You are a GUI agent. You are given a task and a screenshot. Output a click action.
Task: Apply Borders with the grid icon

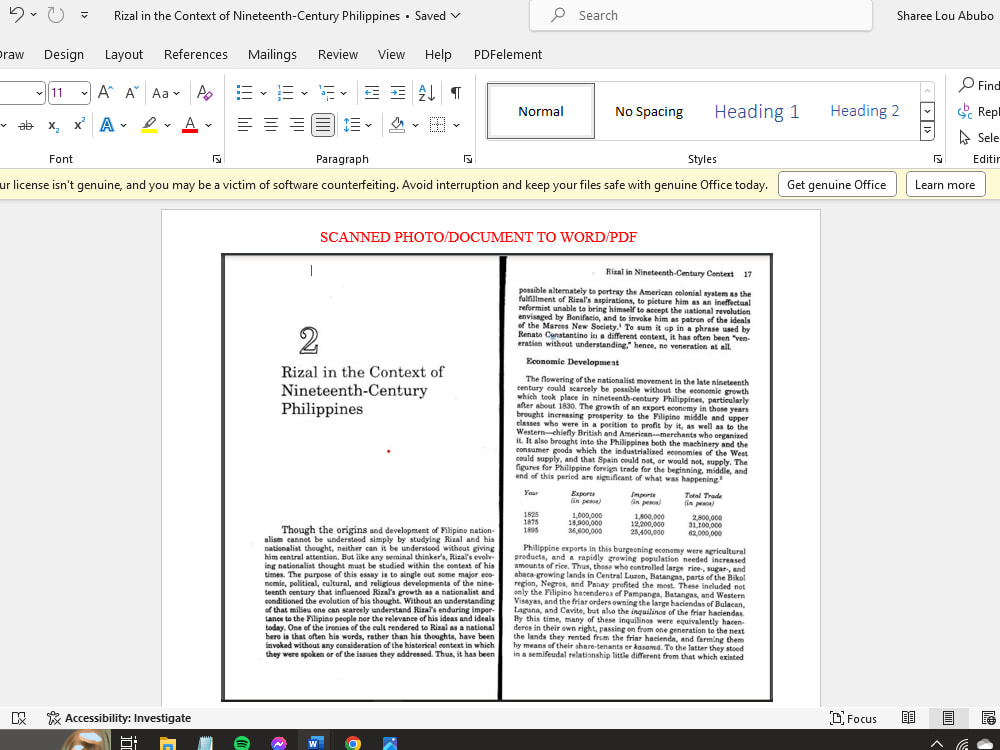pos(438,125)
